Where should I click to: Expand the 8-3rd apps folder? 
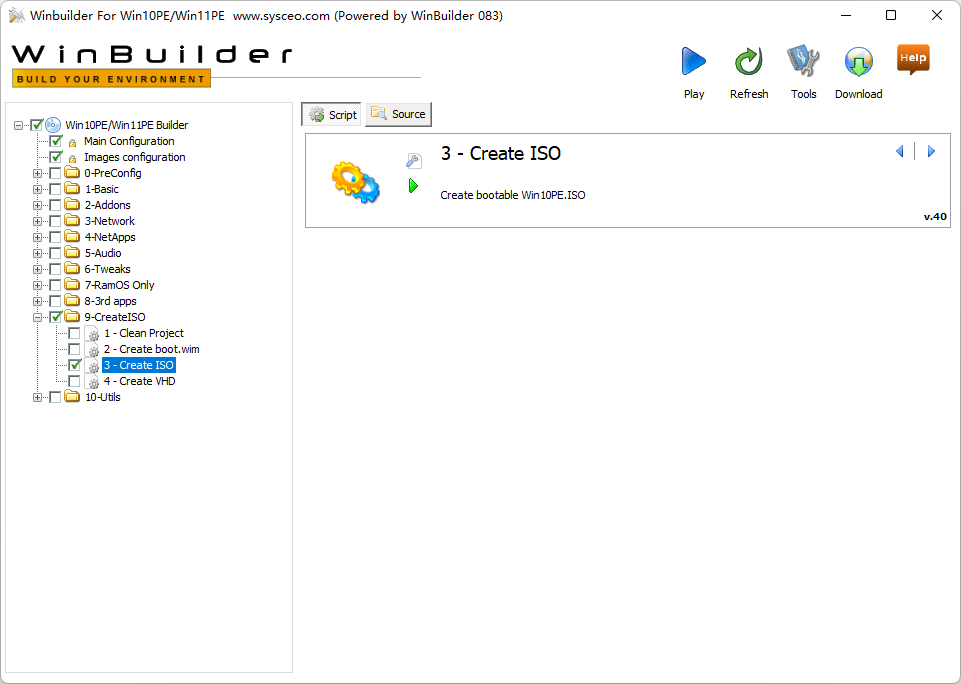37,301
